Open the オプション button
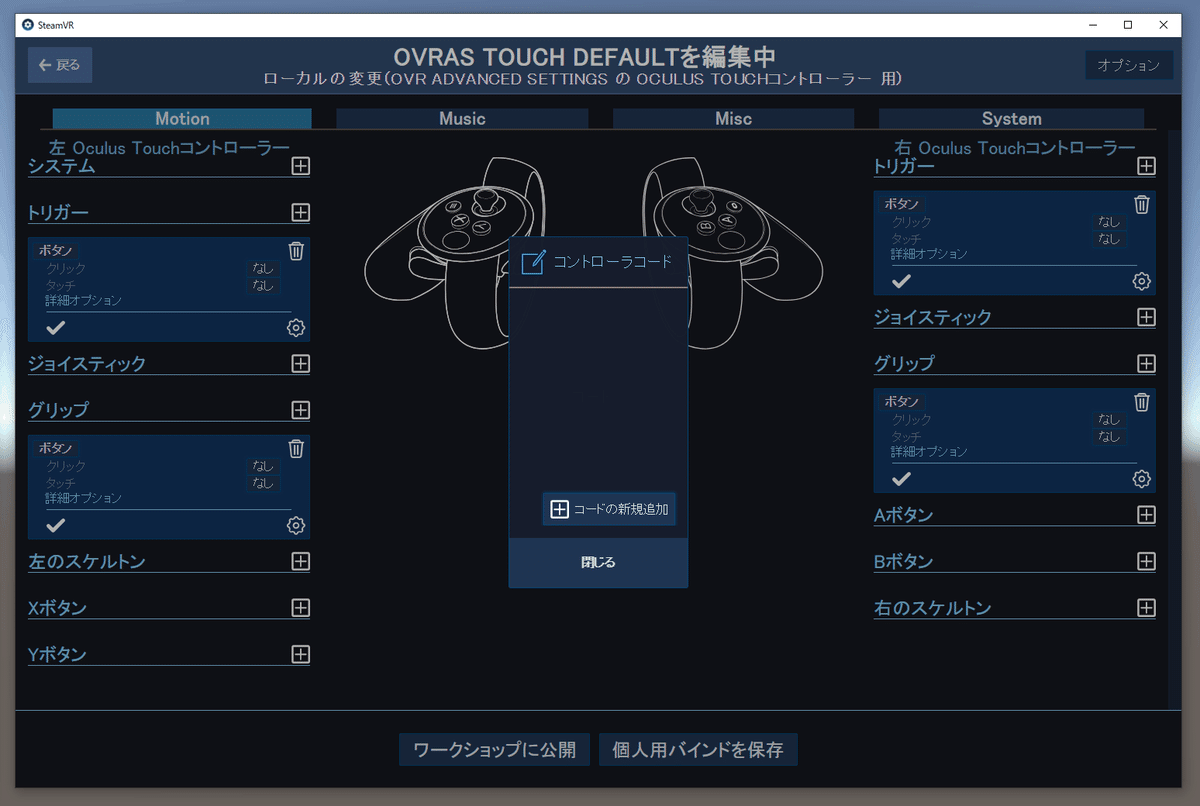Image resolution: width=1200 pixels, height=806 pixels. click(1128, 65)
